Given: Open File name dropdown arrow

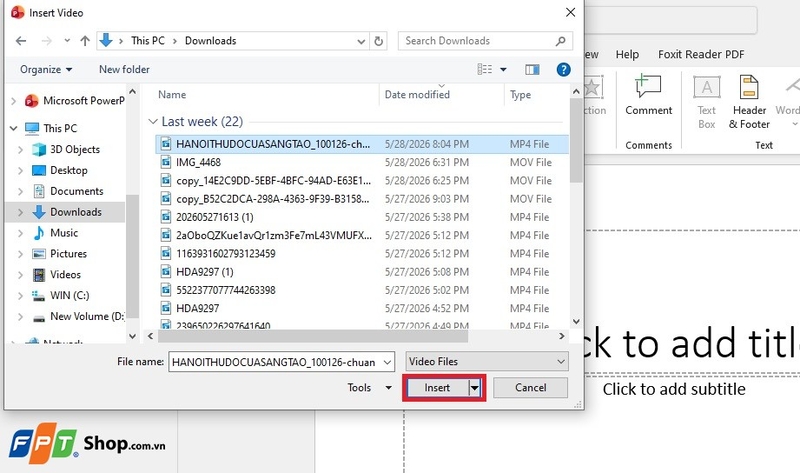Looking at the screenshot, I should point(387,362).
